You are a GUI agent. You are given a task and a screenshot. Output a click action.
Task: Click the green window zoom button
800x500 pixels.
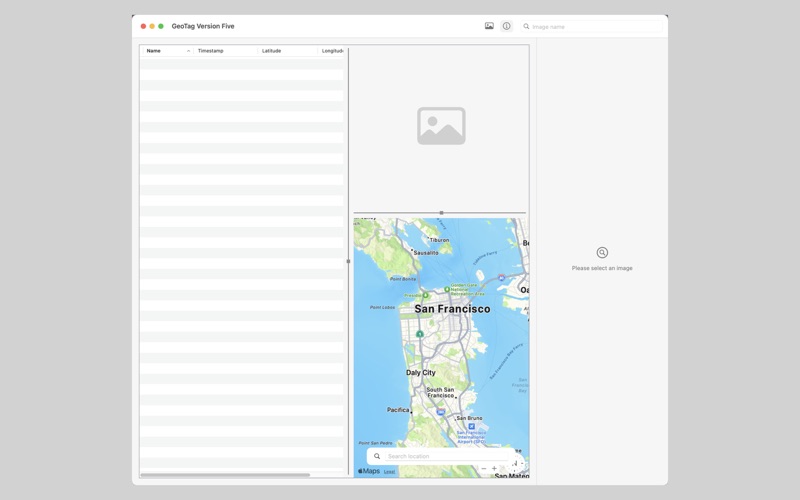coord(161,26)
